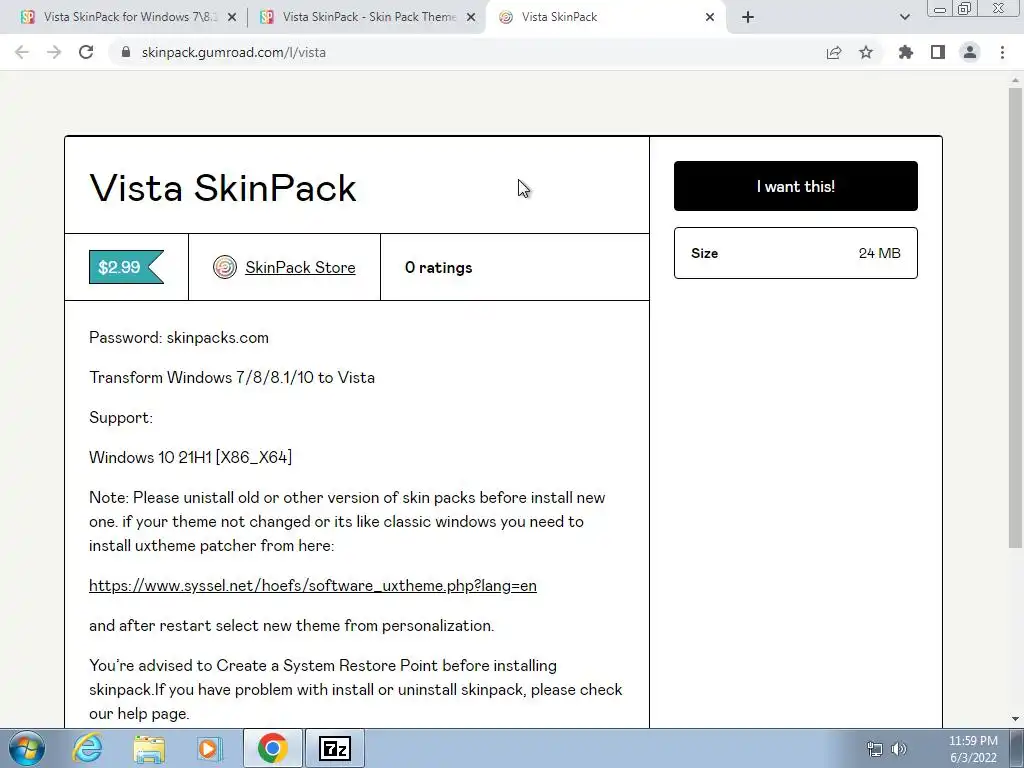This screenshot has width=1024, height=768.
Task: Open the Chrome profile avatar
Action: point(970,52)
